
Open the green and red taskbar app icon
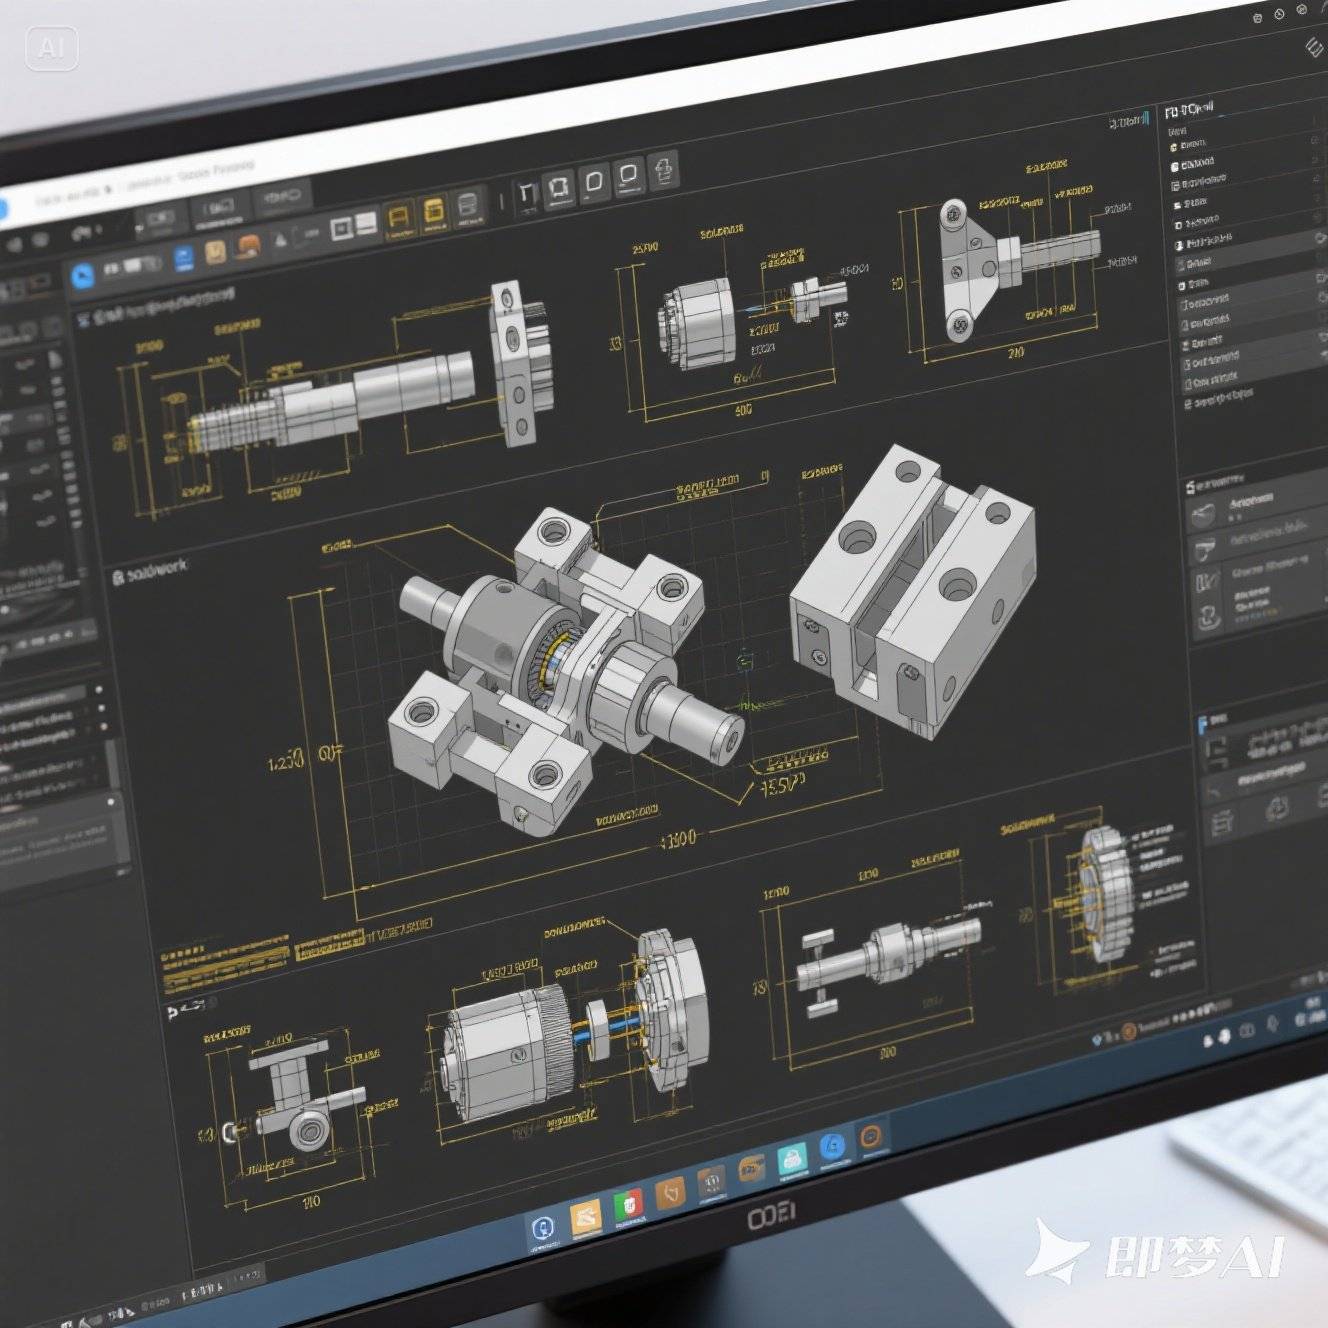point(628,1205)
